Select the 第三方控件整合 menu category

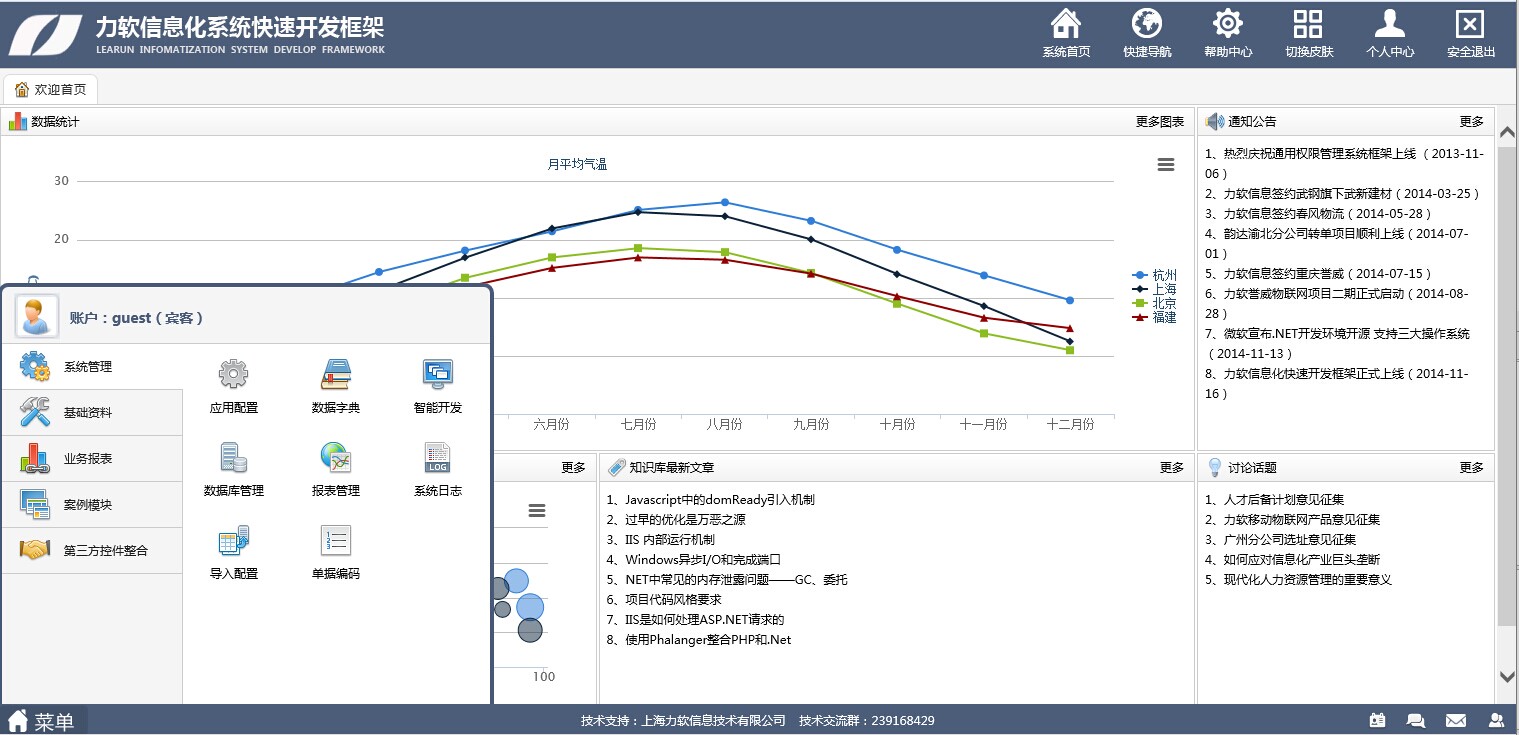click(92, 551)
